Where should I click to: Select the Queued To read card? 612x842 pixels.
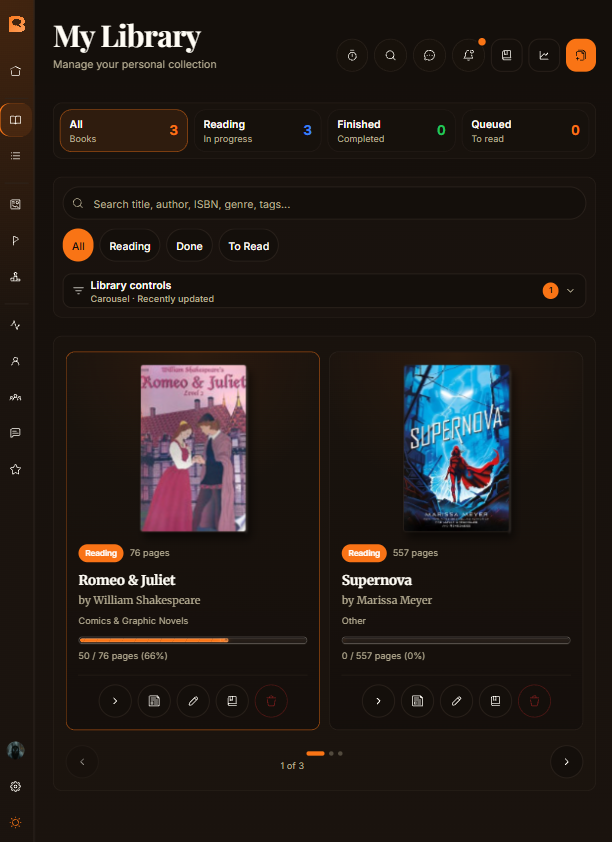[x=525, y=130]
